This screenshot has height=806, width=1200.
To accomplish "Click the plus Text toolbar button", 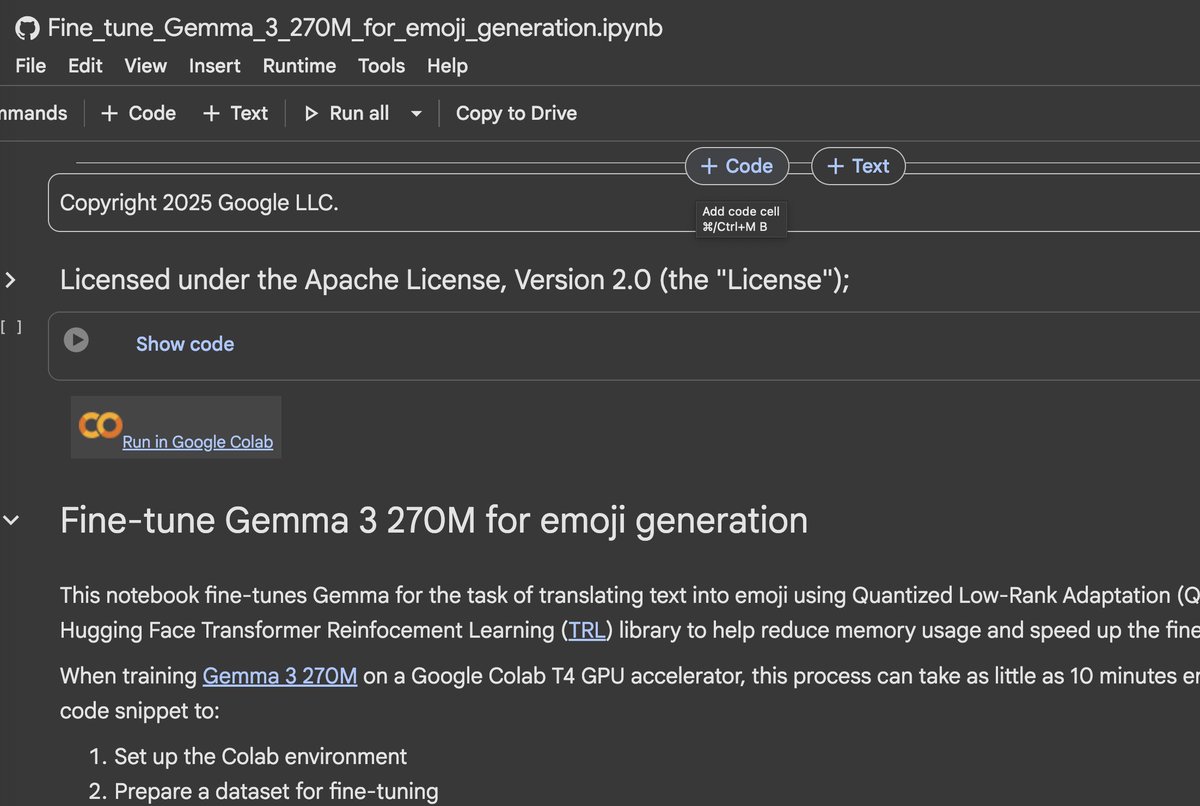I will tap(235, 114).
